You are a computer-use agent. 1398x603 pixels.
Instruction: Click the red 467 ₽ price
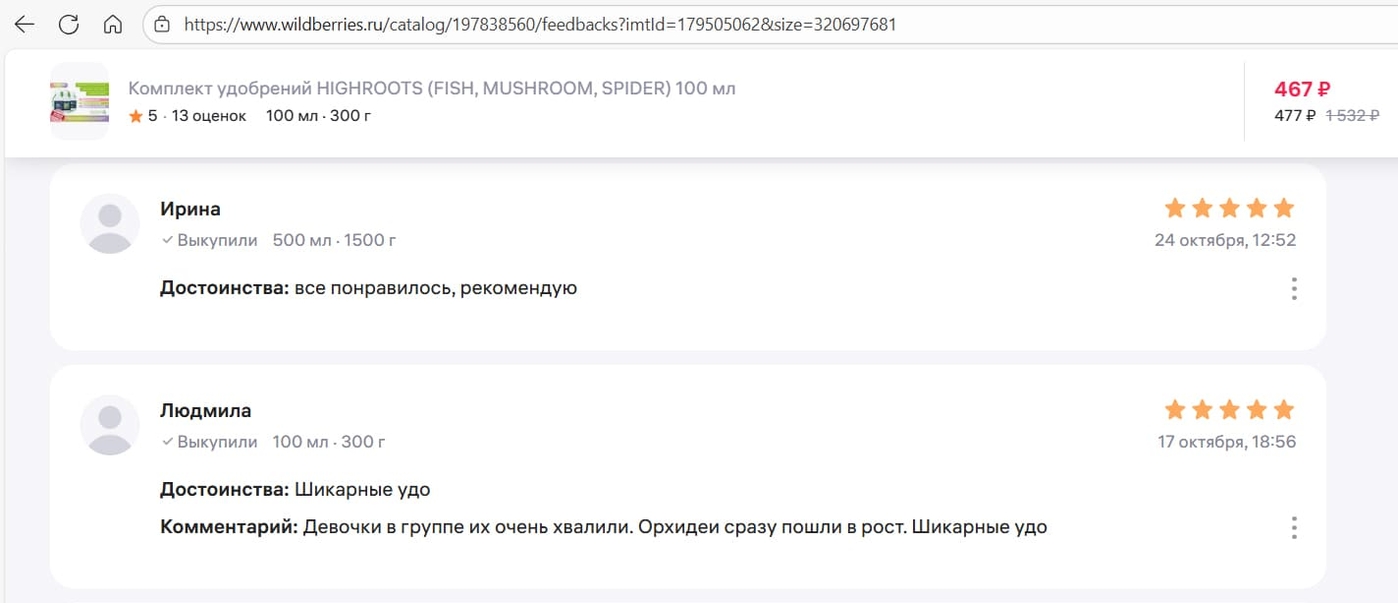point(1302,89)
